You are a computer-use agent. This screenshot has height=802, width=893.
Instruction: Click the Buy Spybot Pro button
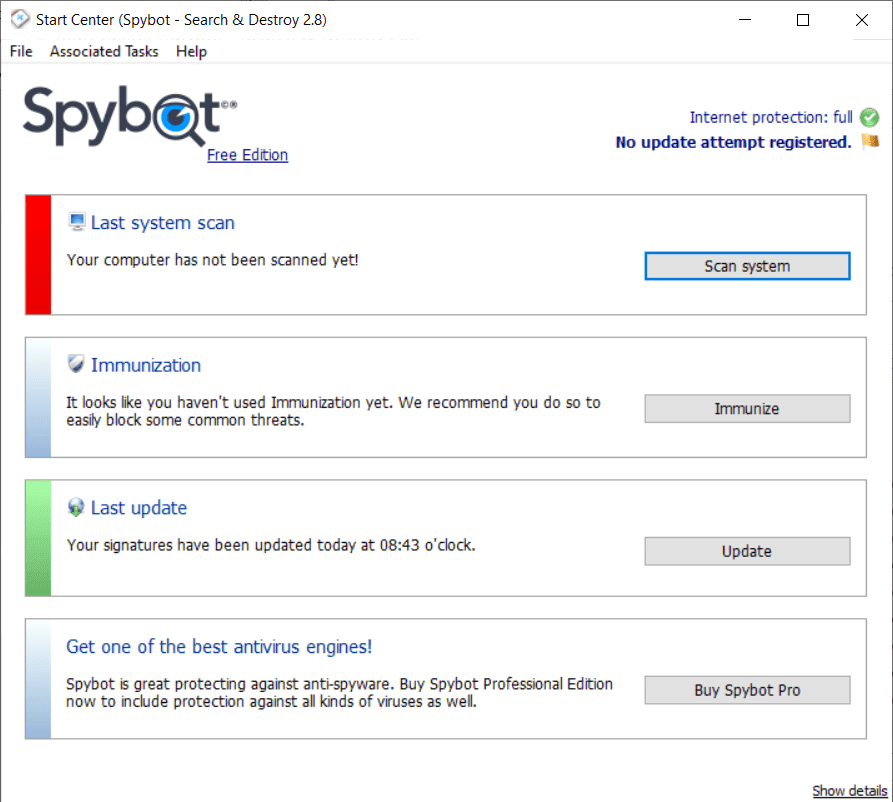click(747, 690)
